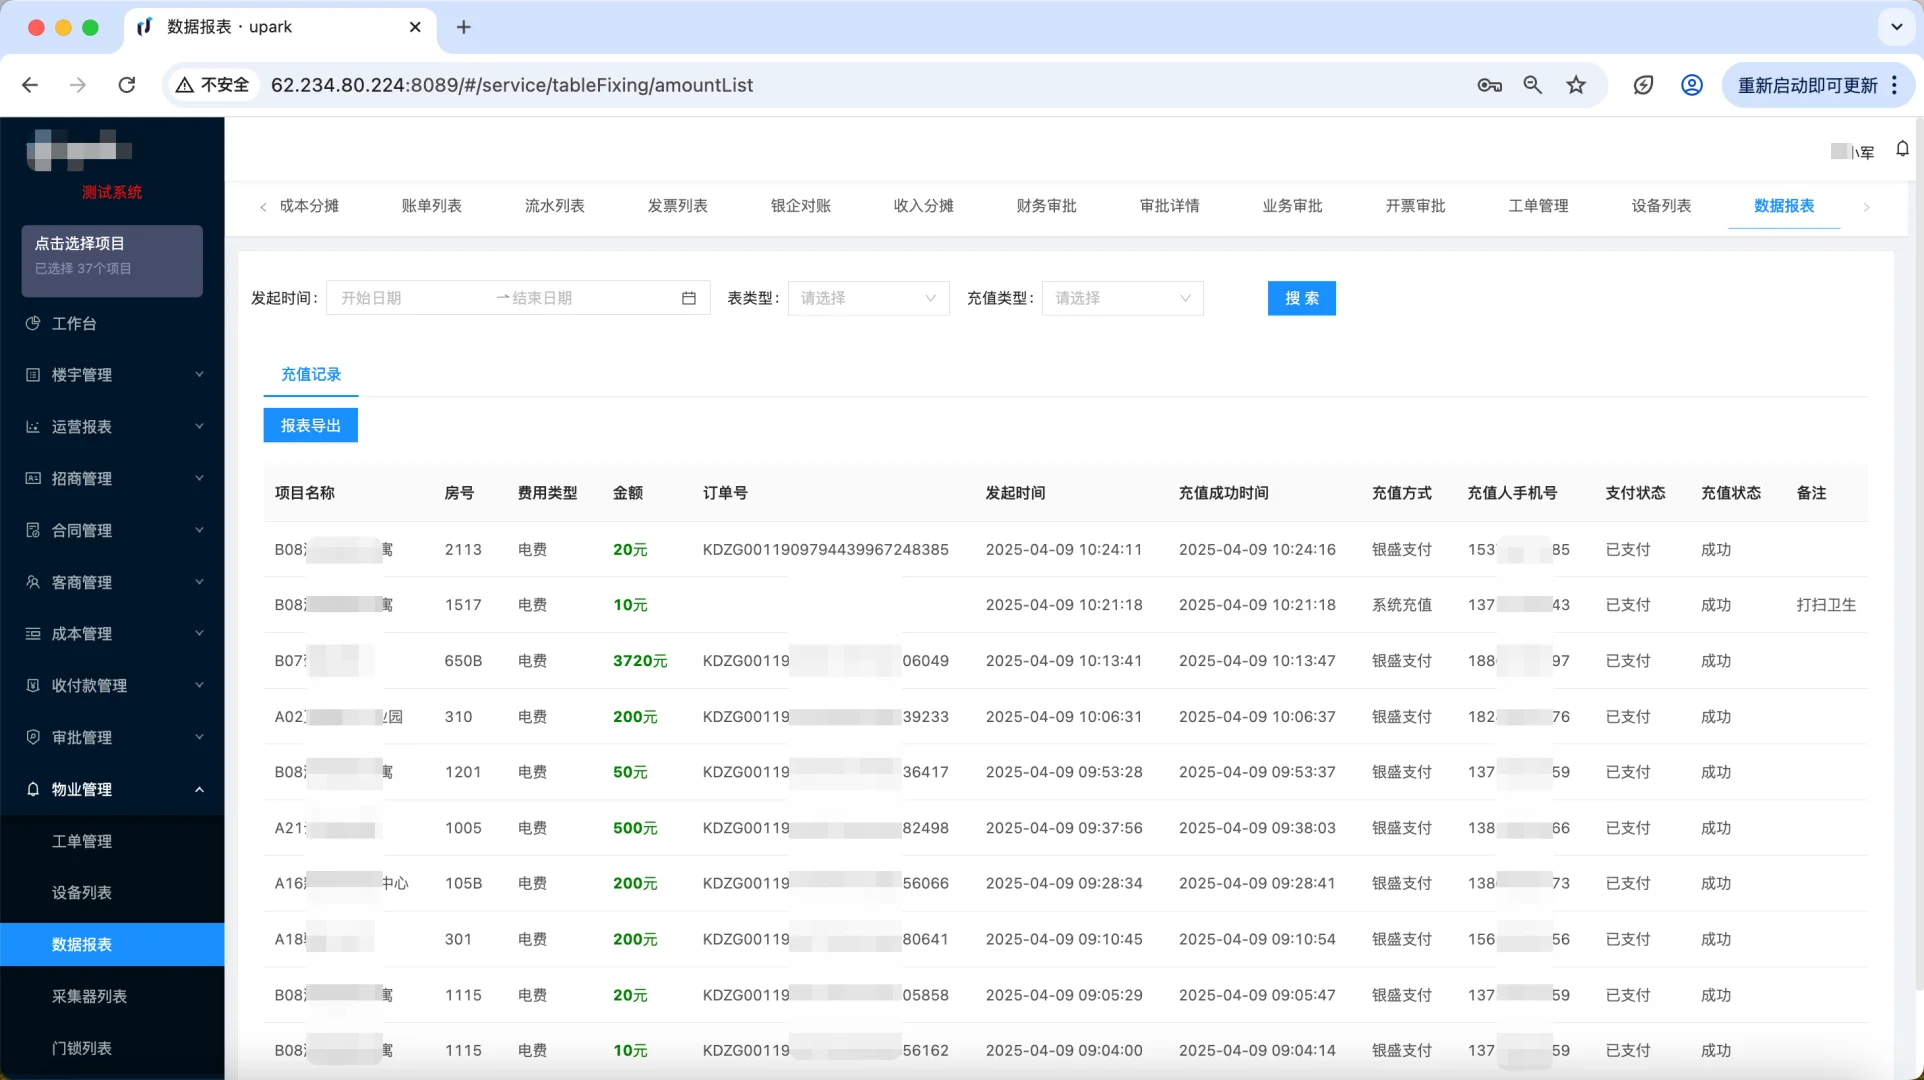Open the 充值类型 dropdown selector

[1120, 298]
